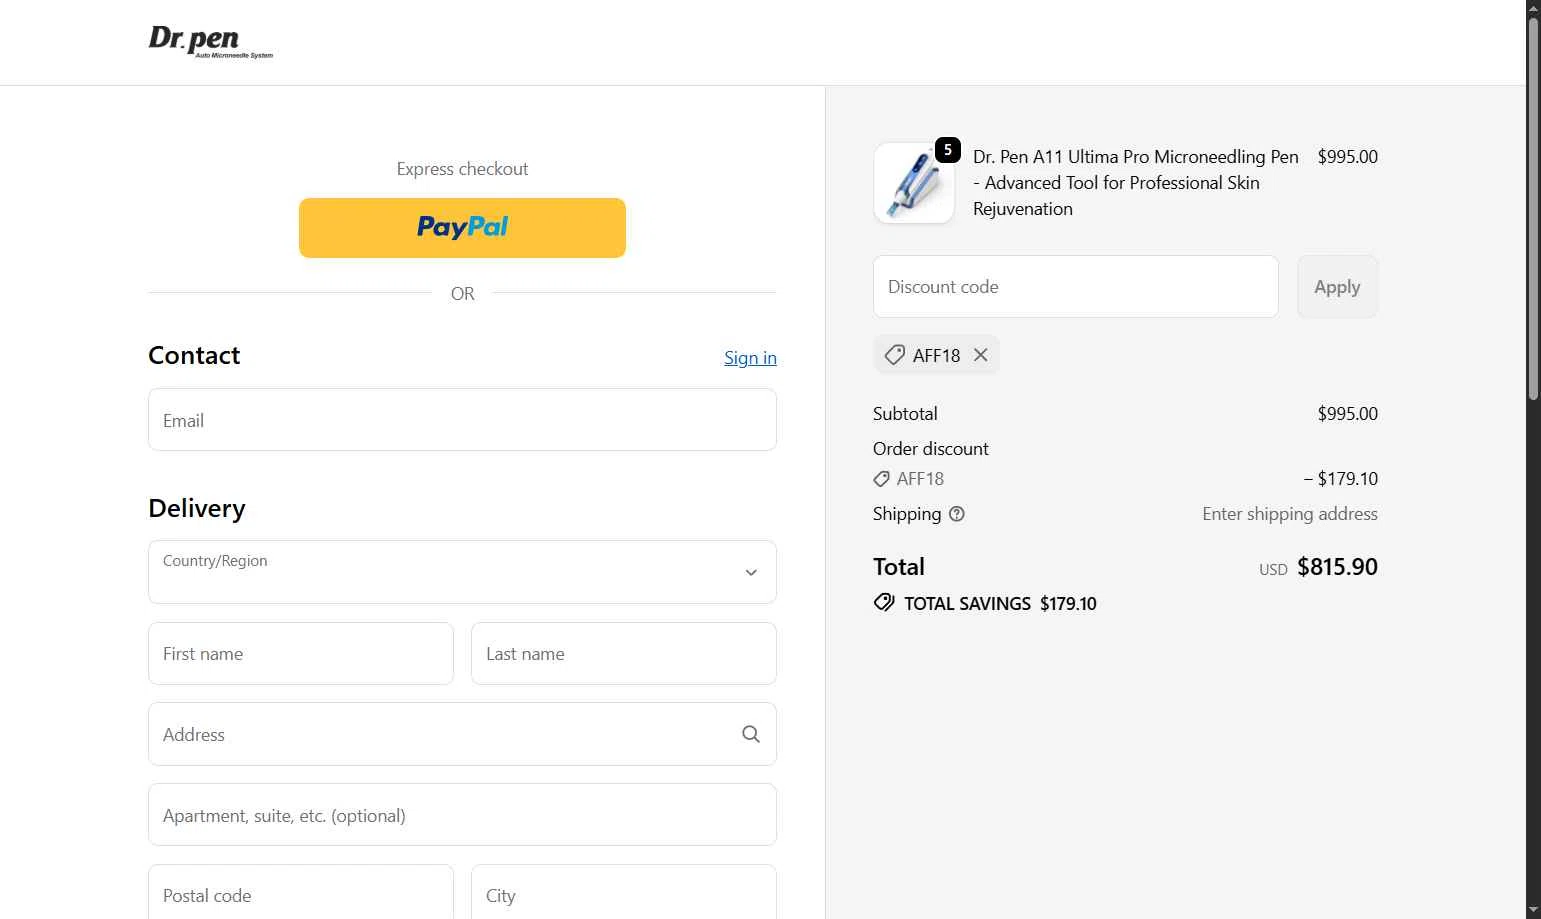The height and width of the screenshot is (919, 1541).
Task: Click the Apply discount button
Action: [1337, 287]
